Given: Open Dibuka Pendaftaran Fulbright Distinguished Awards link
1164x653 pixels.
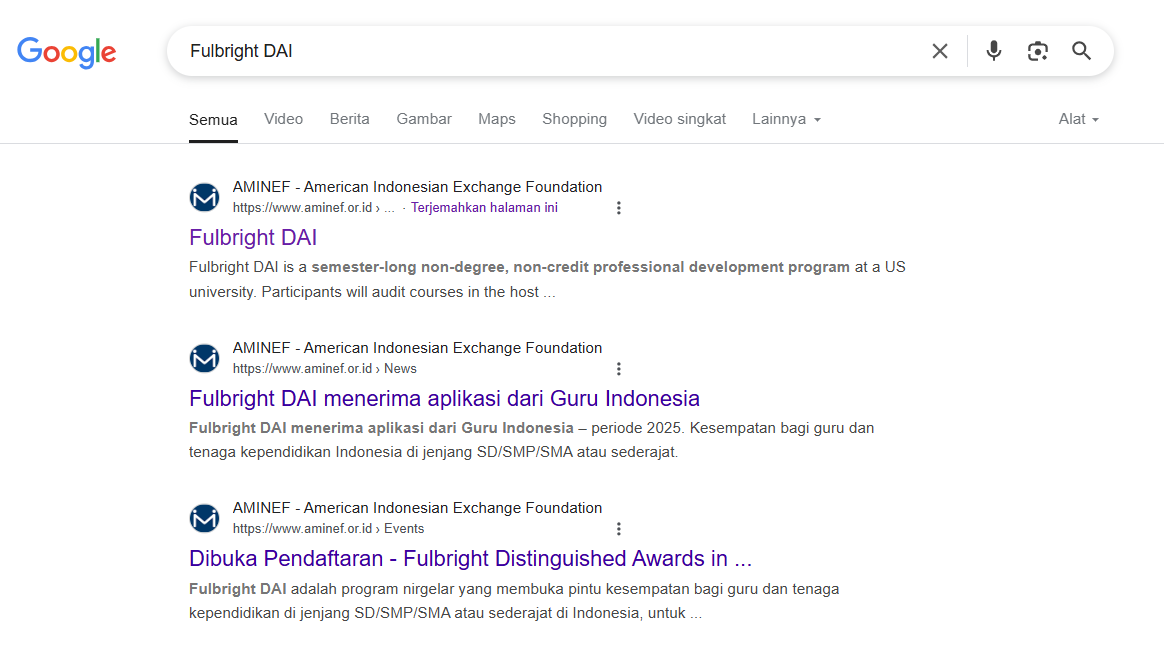Looking at the screenshot, I should [x=470, y=559].
